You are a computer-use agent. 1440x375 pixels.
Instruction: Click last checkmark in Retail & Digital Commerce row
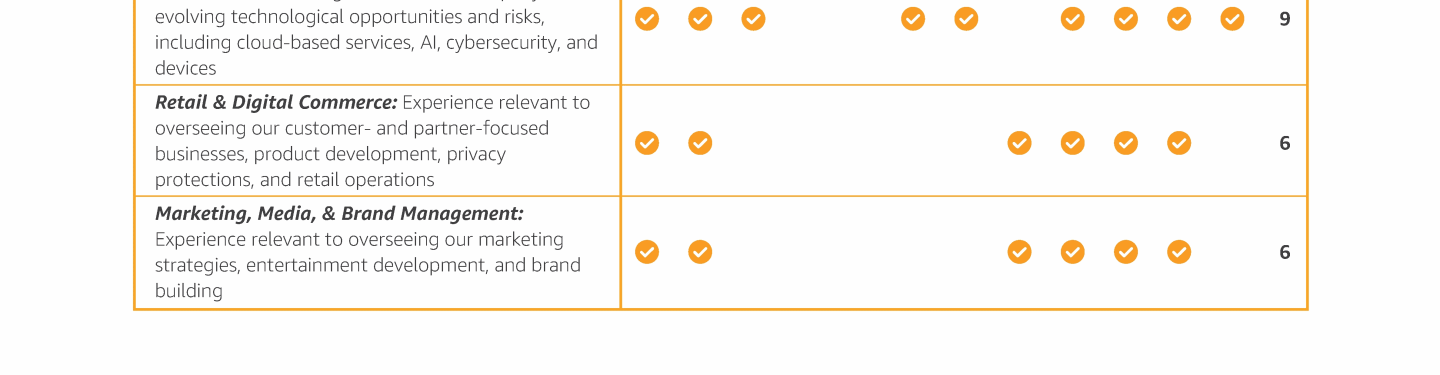[x=1179, y=143]
